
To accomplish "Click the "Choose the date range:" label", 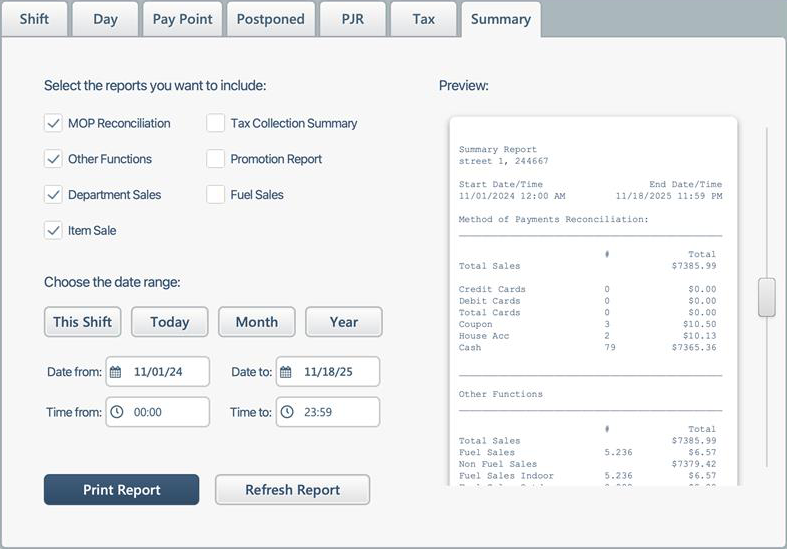I will coord(112,282).
